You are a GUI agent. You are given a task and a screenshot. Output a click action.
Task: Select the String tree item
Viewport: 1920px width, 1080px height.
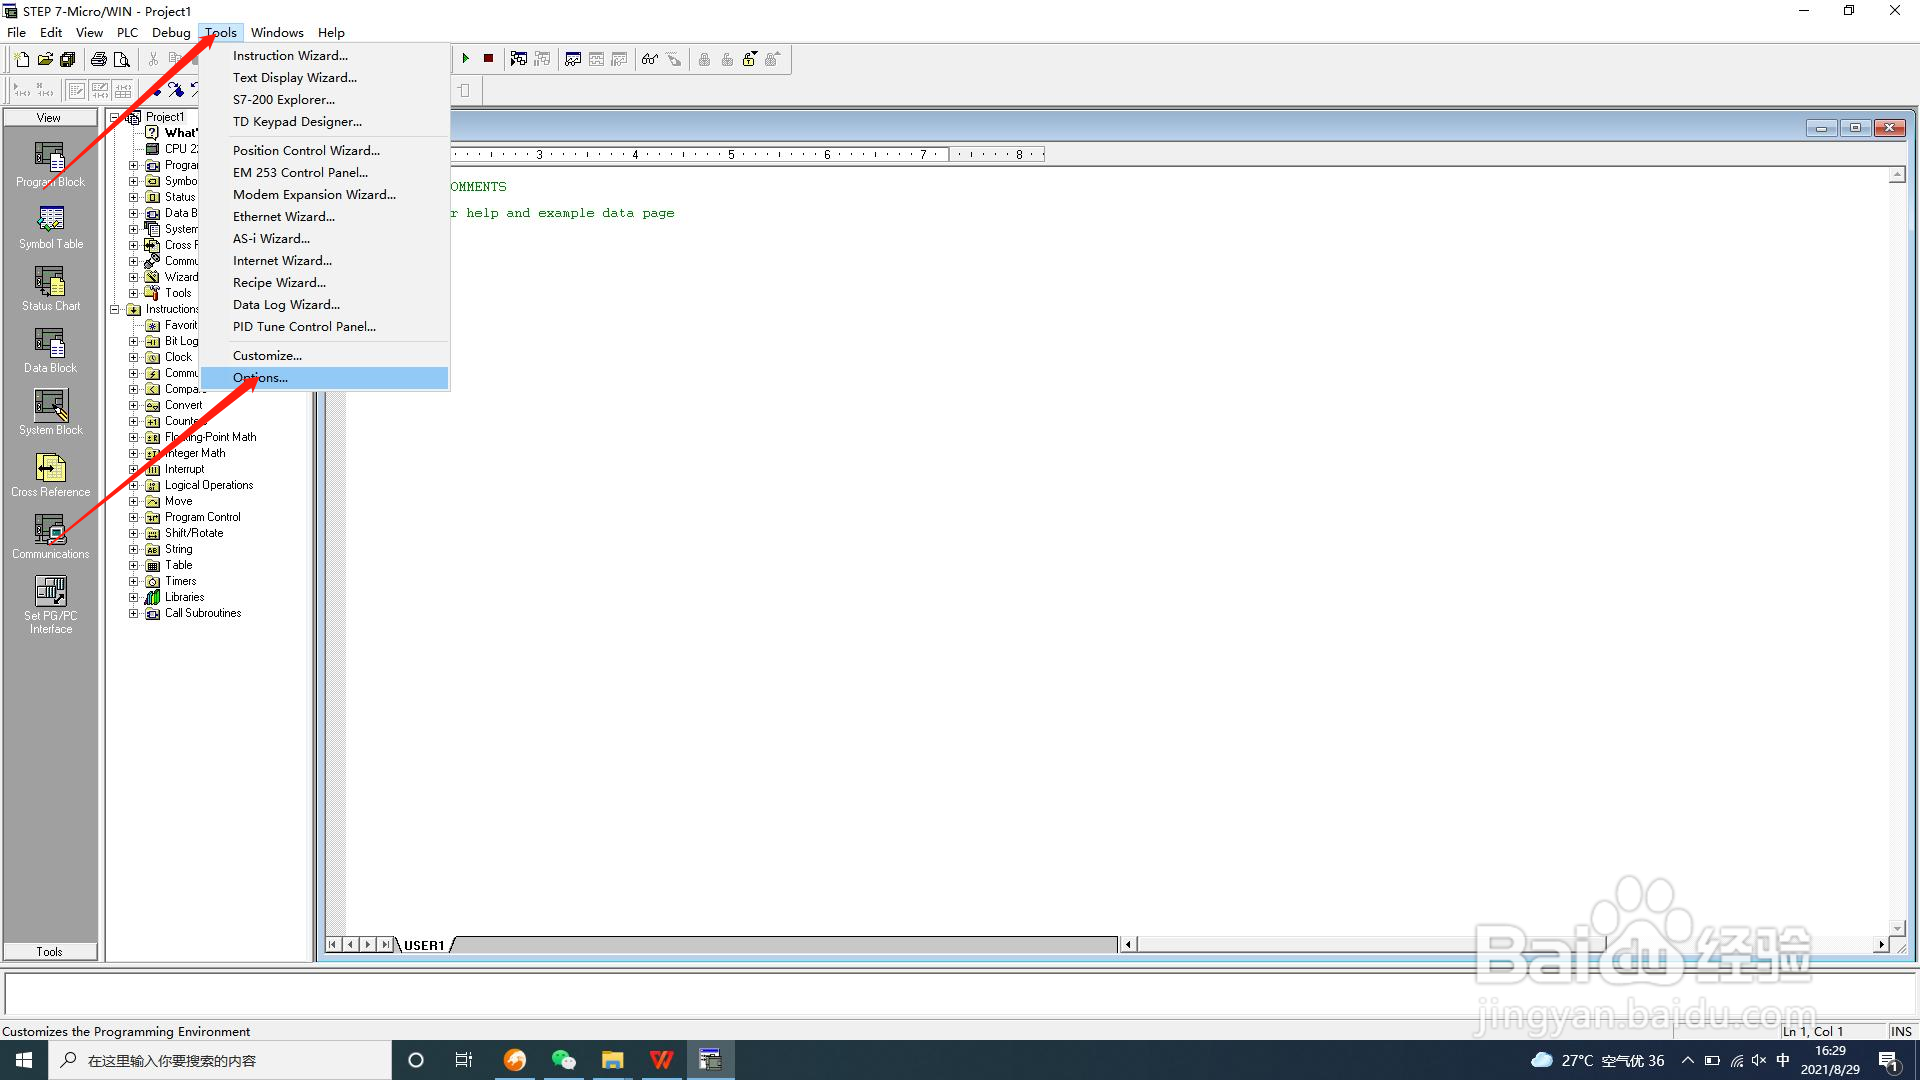tap(179, 549)
